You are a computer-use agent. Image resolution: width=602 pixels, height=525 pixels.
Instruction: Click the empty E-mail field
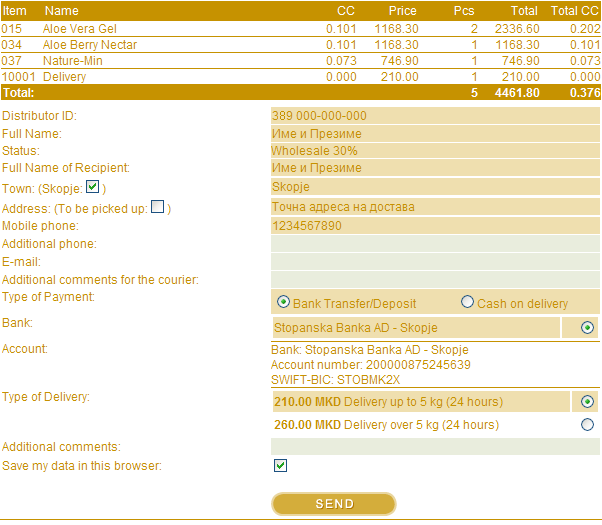point(435,262)
